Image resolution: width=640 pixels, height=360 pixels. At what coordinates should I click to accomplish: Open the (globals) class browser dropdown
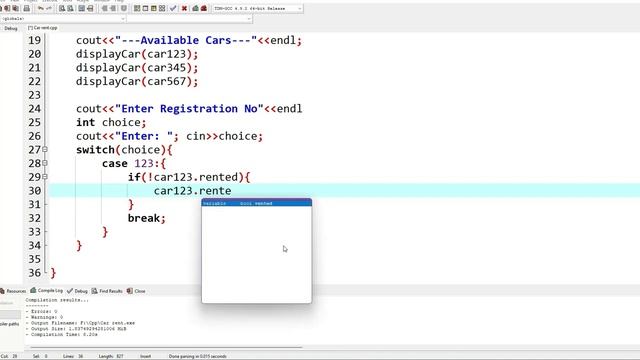[63, 19]
